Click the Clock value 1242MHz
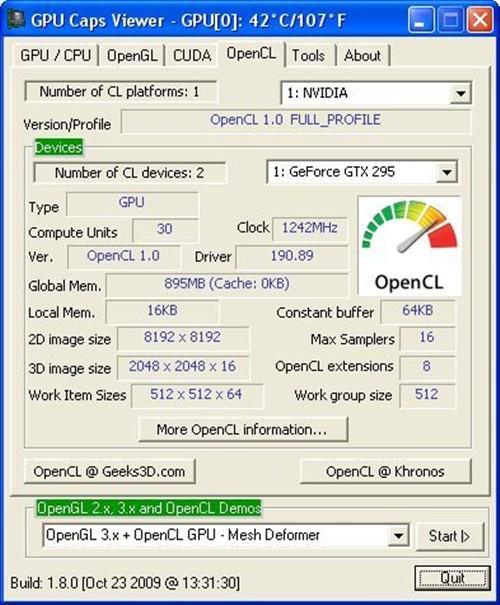Viewport: 500px width, 605px height. click(310, 229)
